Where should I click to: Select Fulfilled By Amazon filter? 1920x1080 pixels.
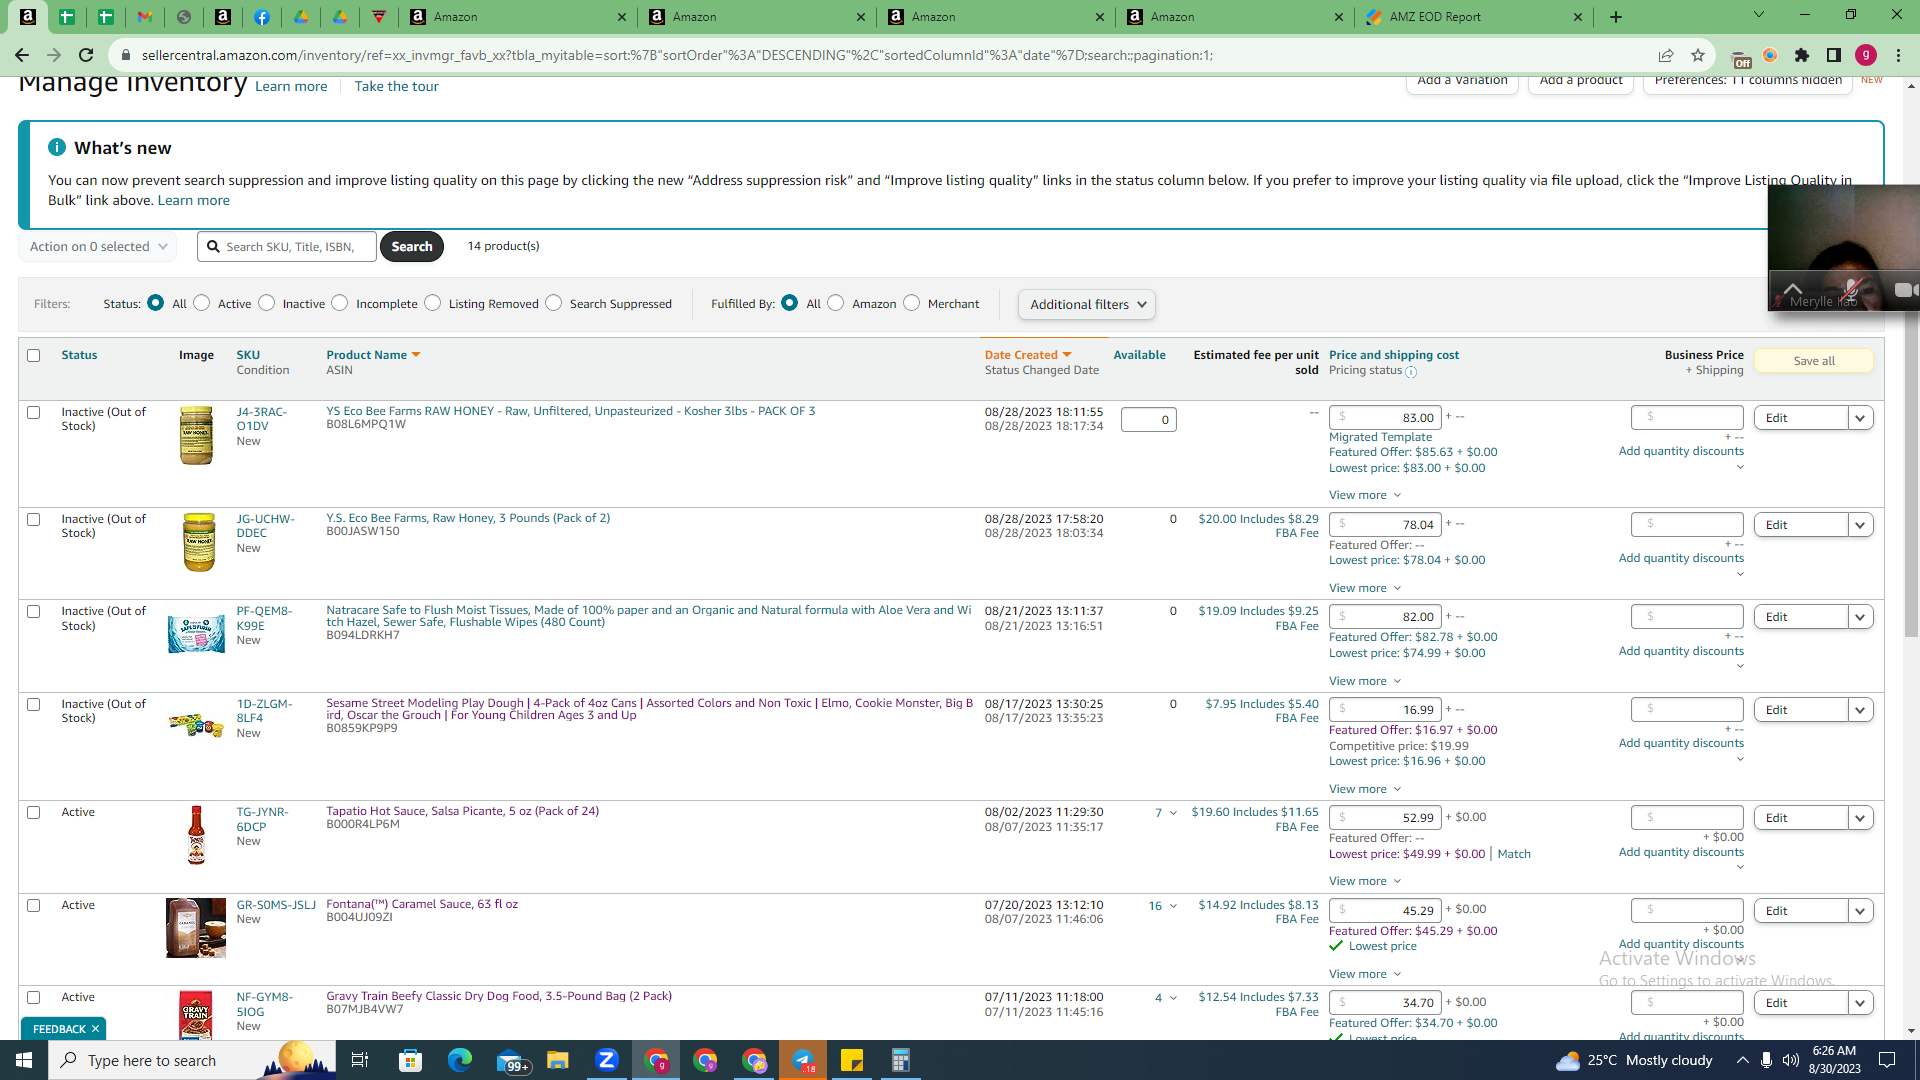pos(836,303)
